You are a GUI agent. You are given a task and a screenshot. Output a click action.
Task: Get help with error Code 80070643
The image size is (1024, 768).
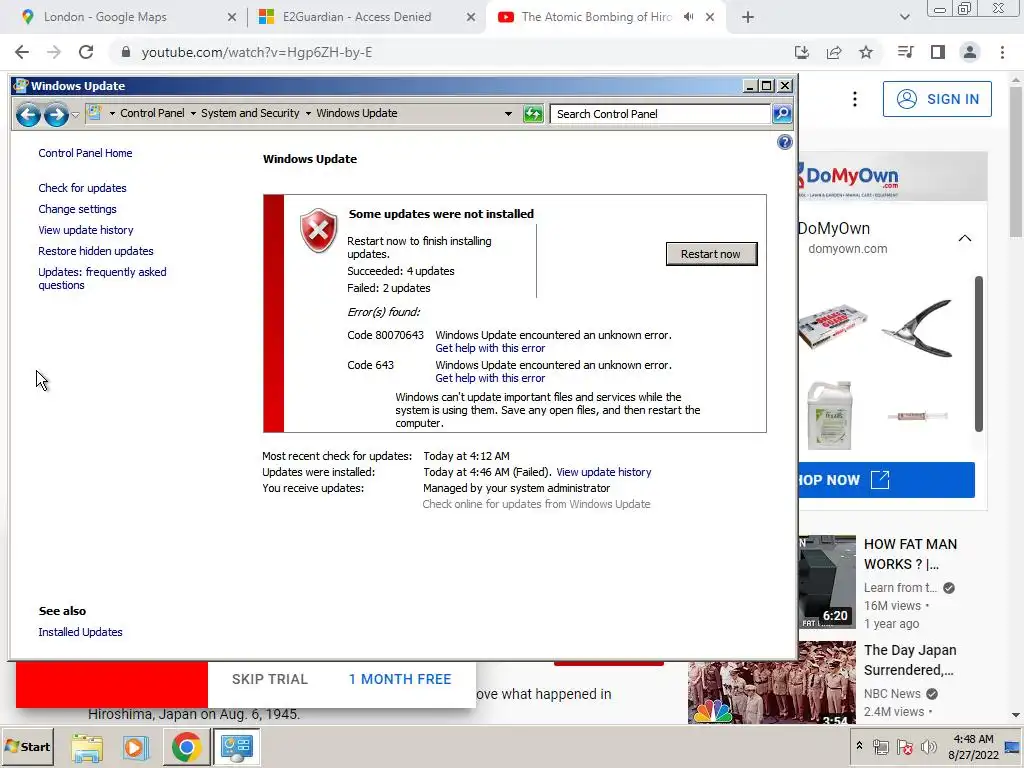tap(490, 348)
